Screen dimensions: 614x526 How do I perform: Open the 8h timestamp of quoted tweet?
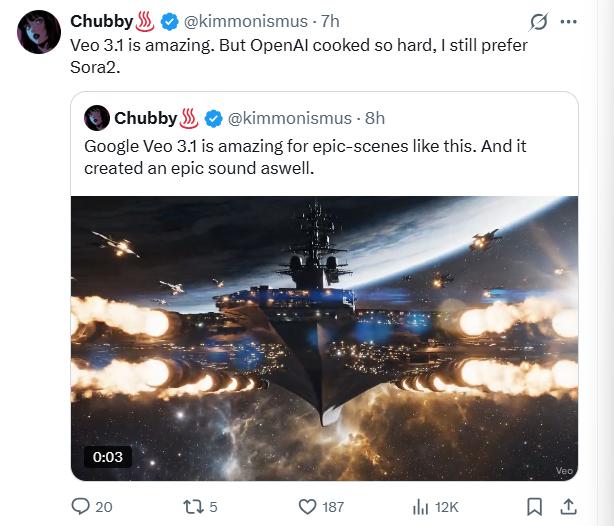pyautogui.click(x=375, y=118)
